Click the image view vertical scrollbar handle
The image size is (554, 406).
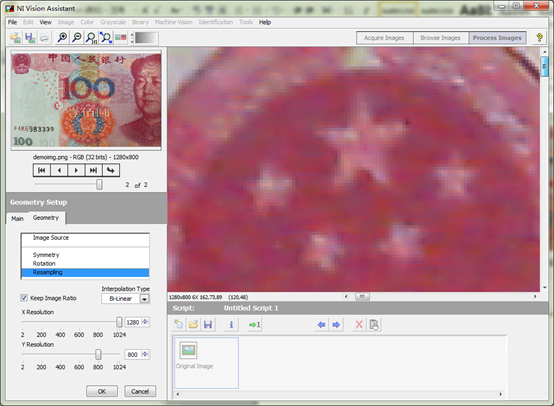pos(544,66)
